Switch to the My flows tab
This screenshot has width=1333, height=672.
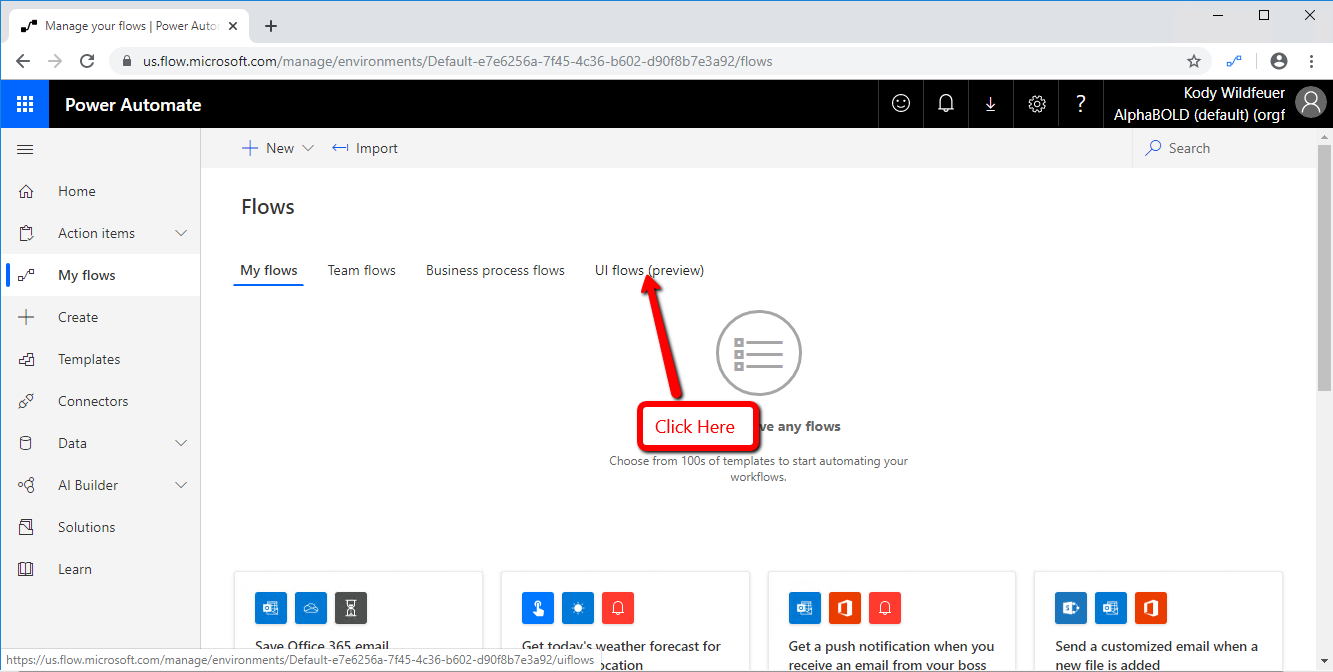pyautogui.click(x=268, y=270)
